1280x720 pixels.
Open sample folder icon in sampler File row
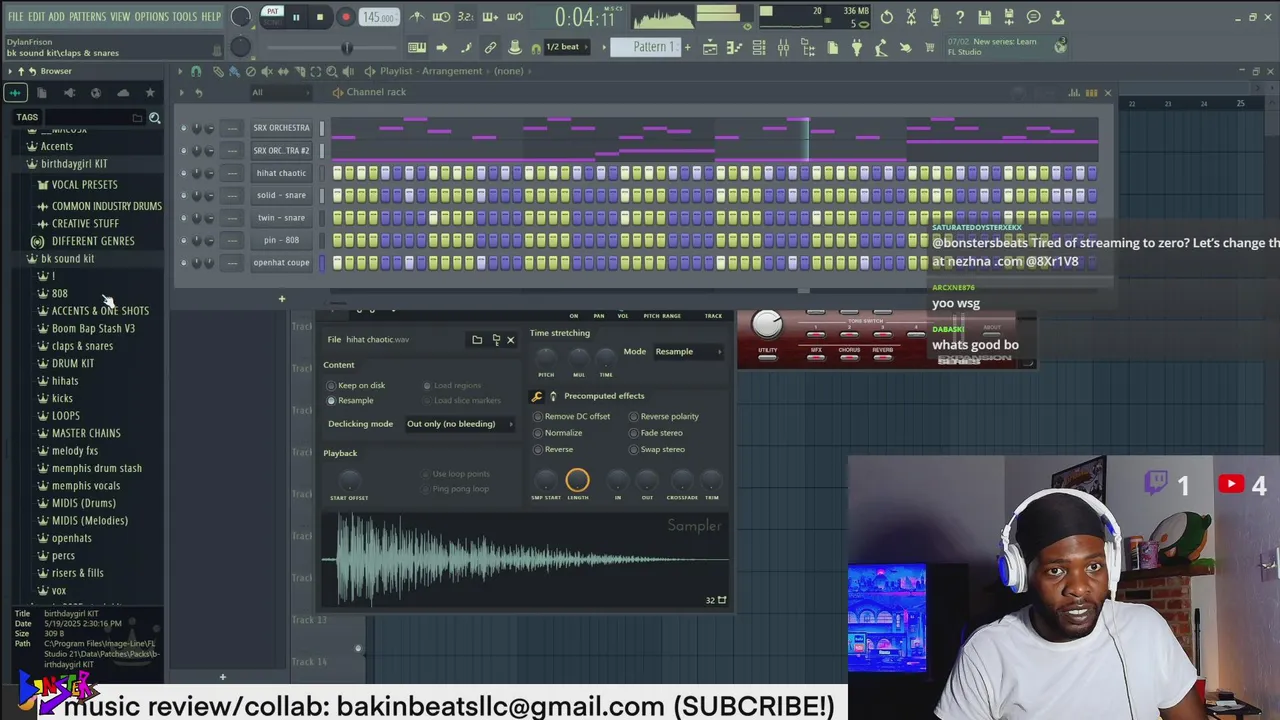click(477, 340)
